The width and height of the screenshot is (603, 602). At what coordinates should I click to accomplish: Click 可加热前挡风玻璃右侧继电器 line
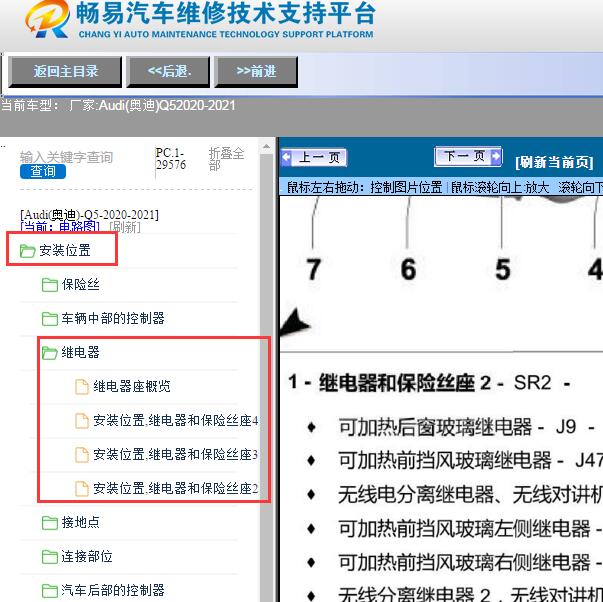tap(470, 562)
